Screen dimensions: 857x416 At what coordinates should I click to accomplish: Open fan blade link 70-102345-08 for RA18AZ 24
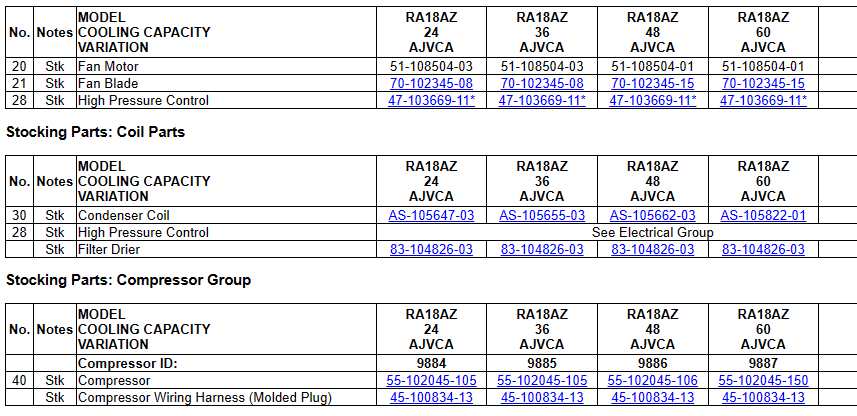431,84
